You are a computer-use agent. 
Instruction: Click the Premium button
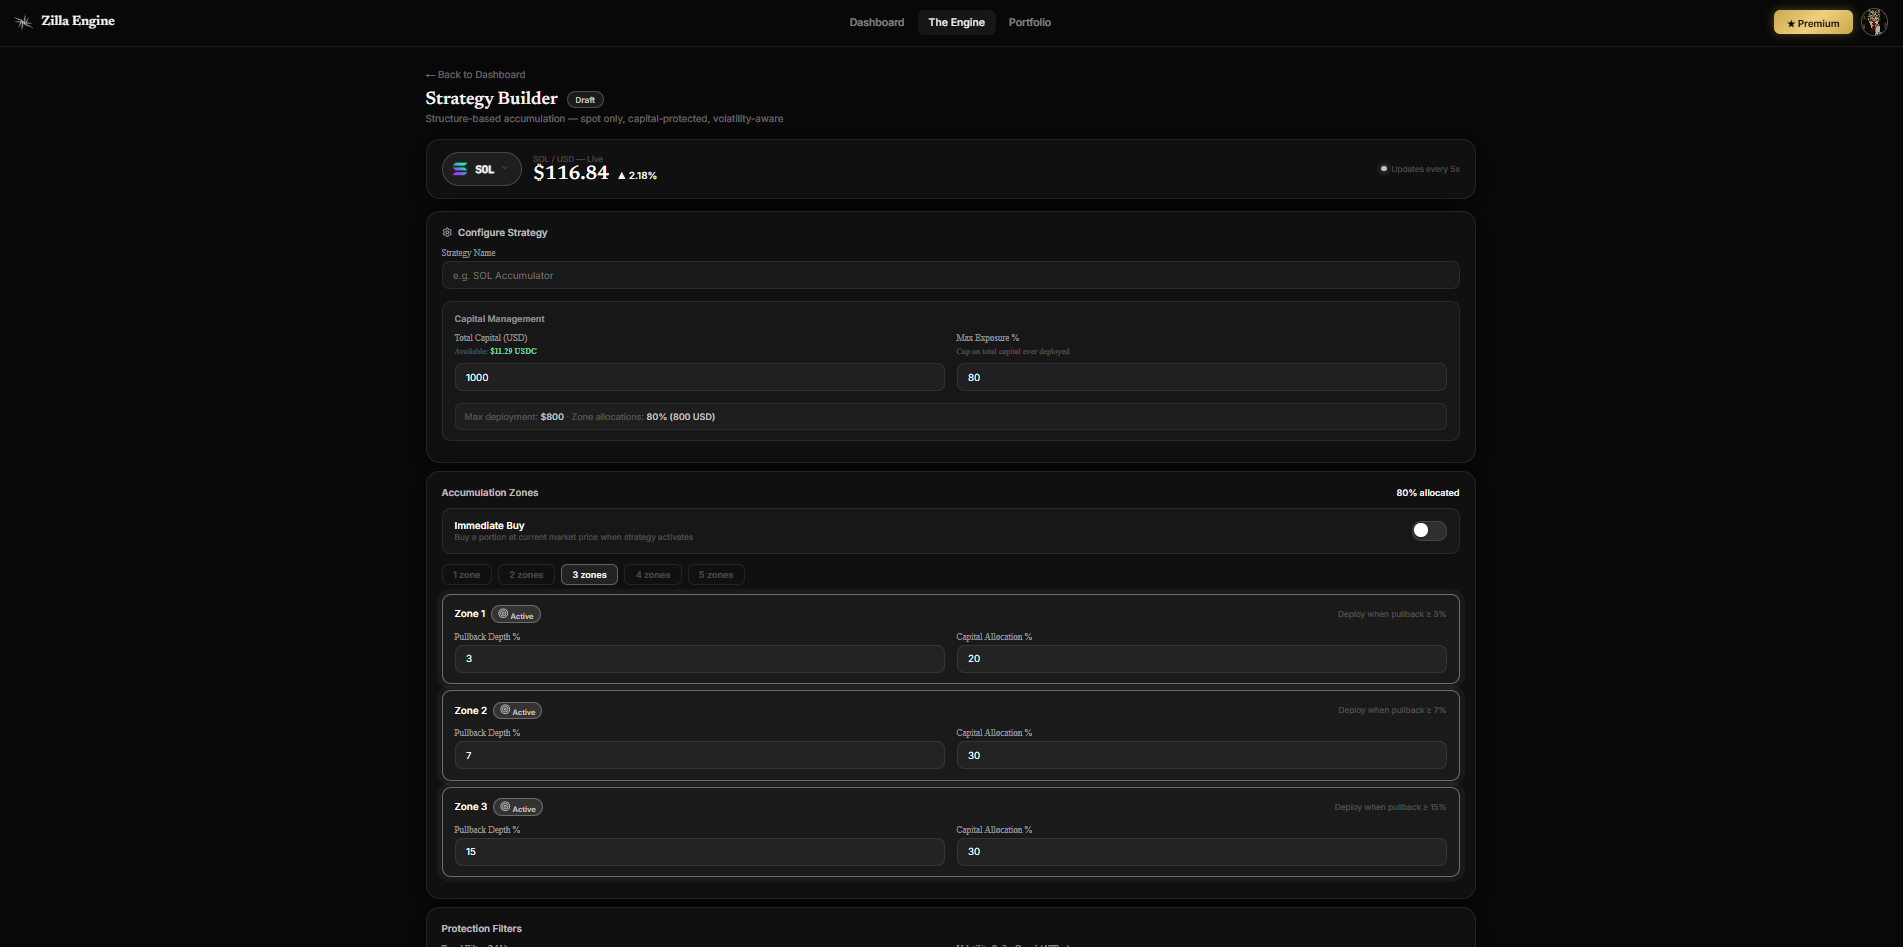[1813, 22]
